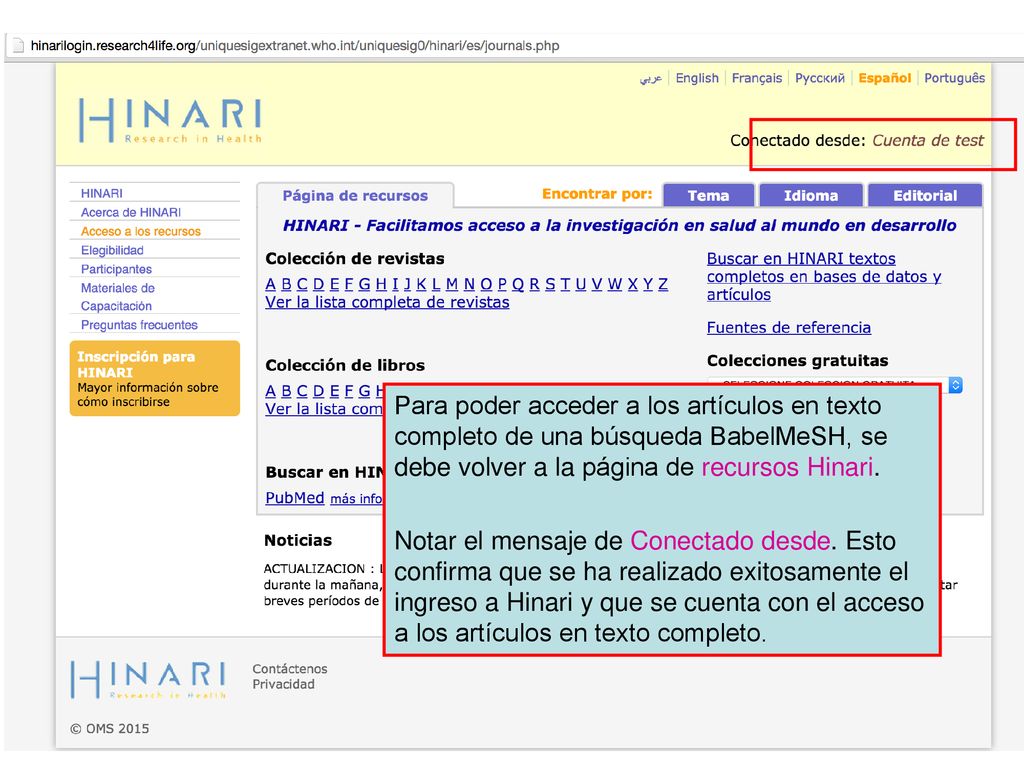Click journal letter M in Colección de revistas
The height and width of the screenshot is (768, 1024).
452,284
